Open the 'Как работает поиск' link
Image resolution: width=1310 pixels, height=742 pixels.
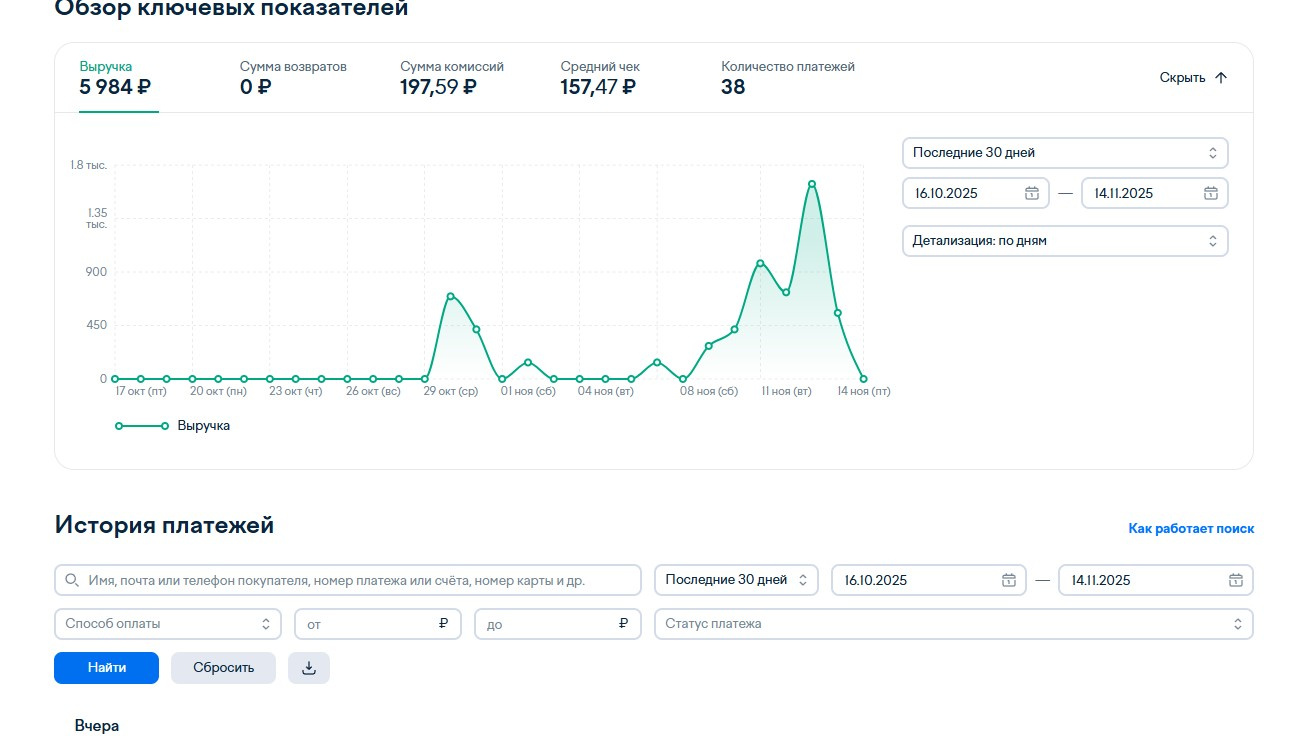pyautogui.click(x=1191, y=528)
